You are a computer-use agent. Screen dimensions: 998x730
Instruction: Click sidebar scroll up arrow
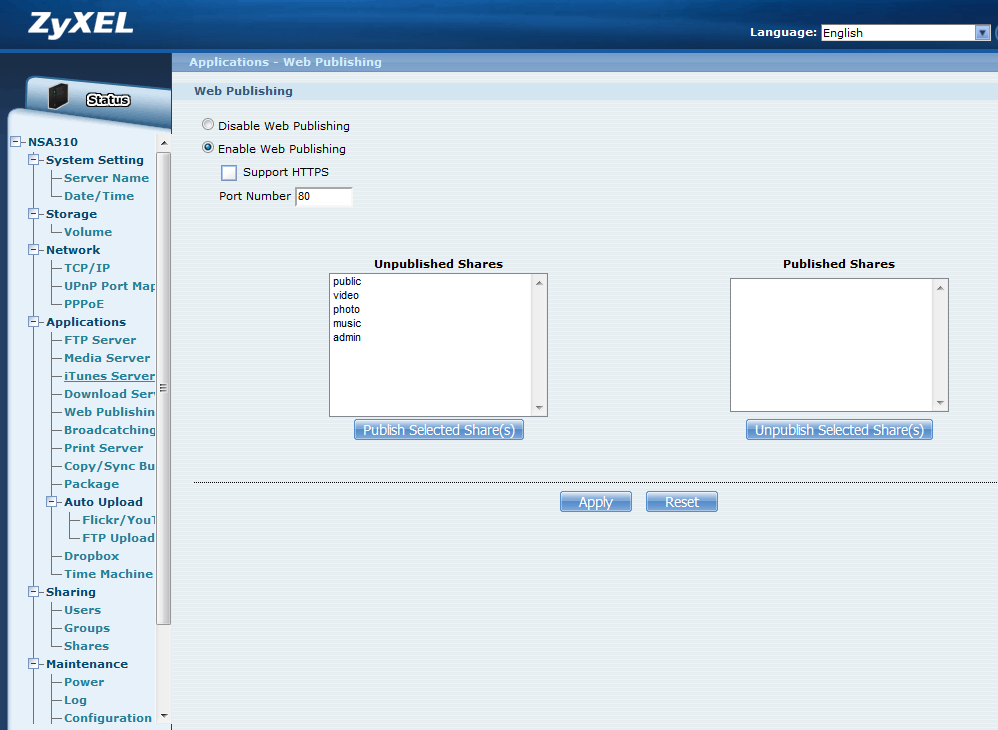(x=164, y=143)
